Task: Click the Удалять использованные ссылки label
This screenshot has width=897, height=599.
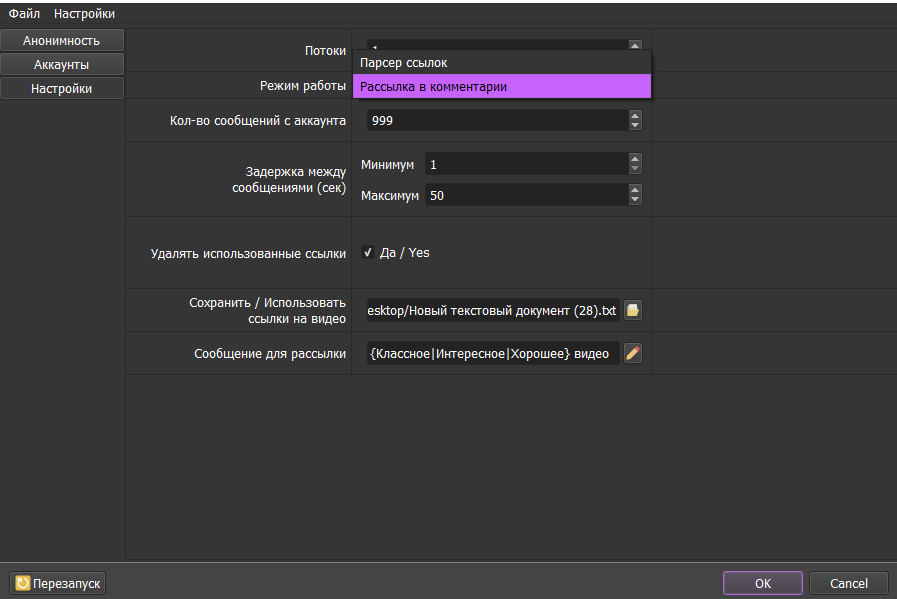Action: point(248,253)
